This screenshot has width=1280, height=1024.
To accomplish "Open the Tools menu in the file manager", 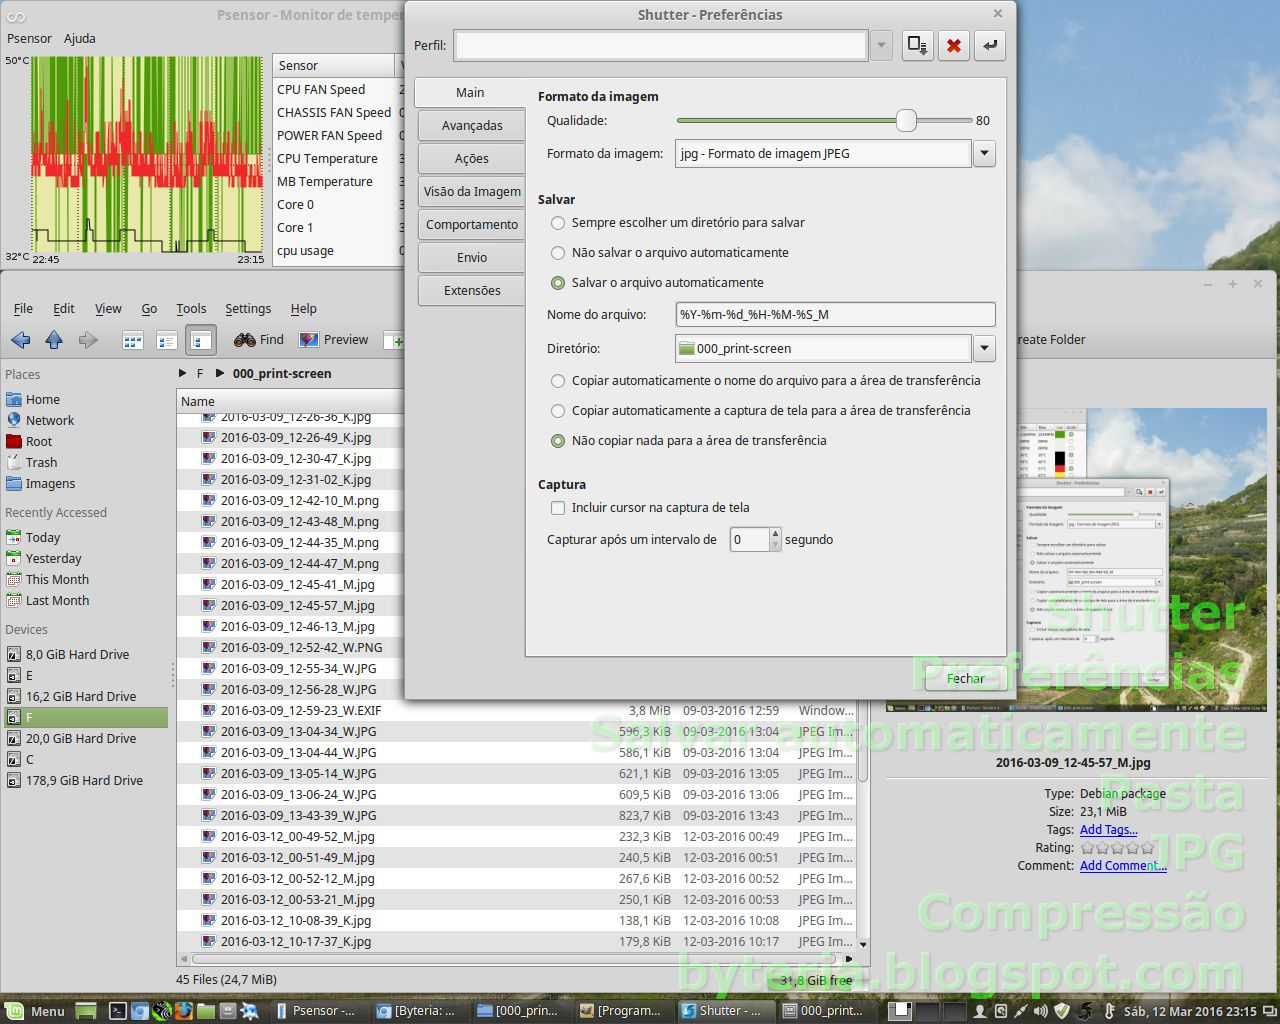I will (191, 308).
